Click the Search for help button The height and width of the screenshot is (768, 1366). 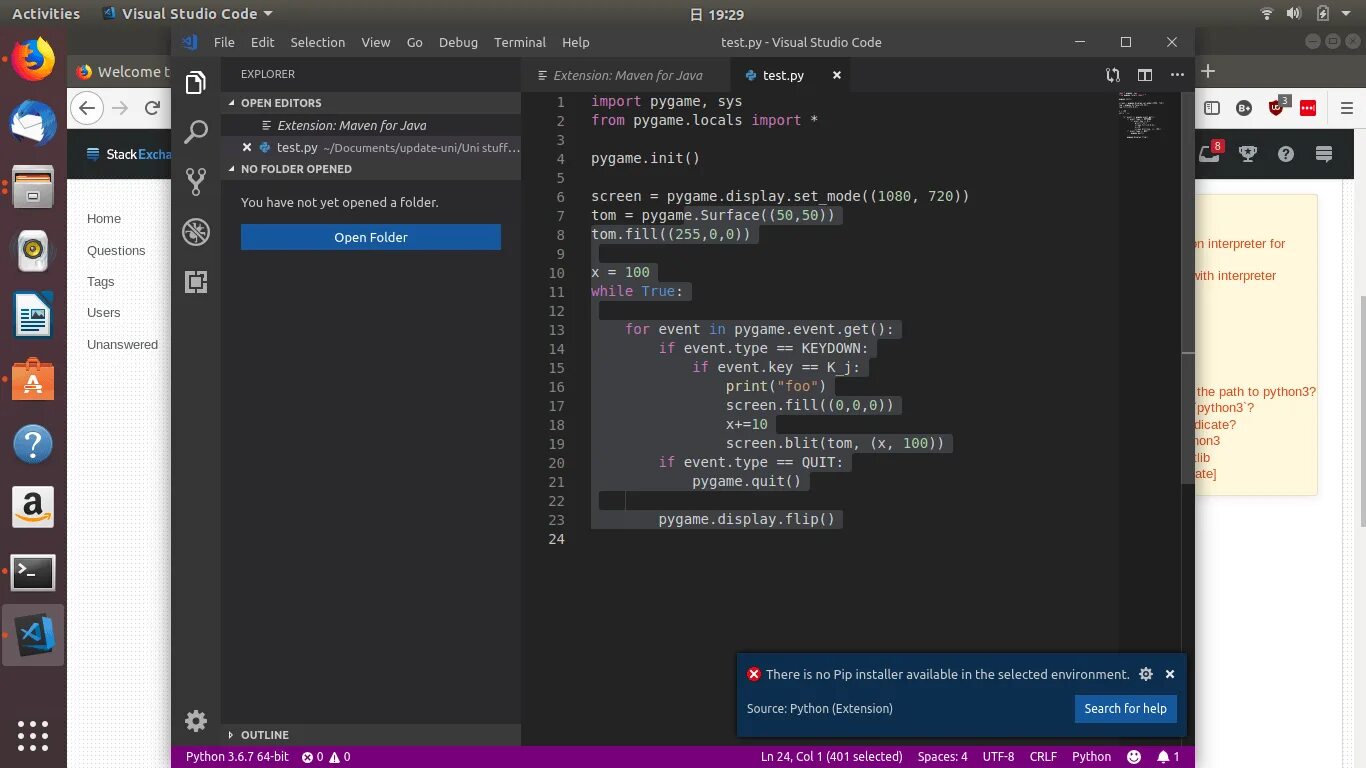coord(1125,708)
